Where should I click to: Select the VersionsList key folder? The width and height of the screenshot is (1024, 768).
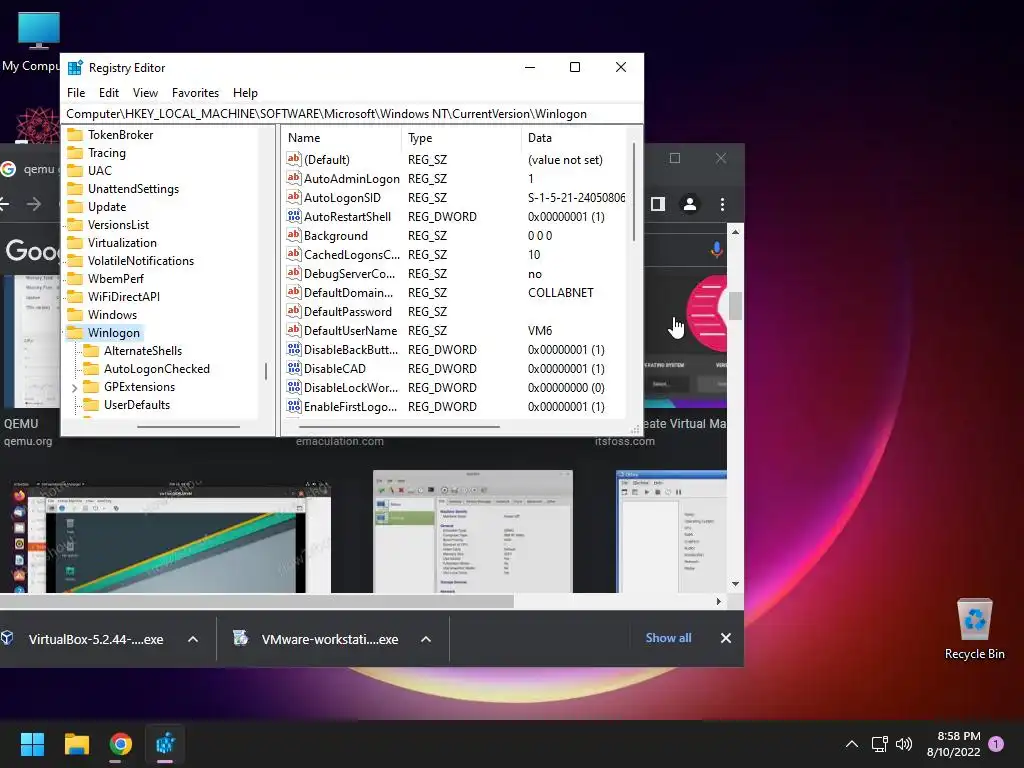click(x=118, y=225)
